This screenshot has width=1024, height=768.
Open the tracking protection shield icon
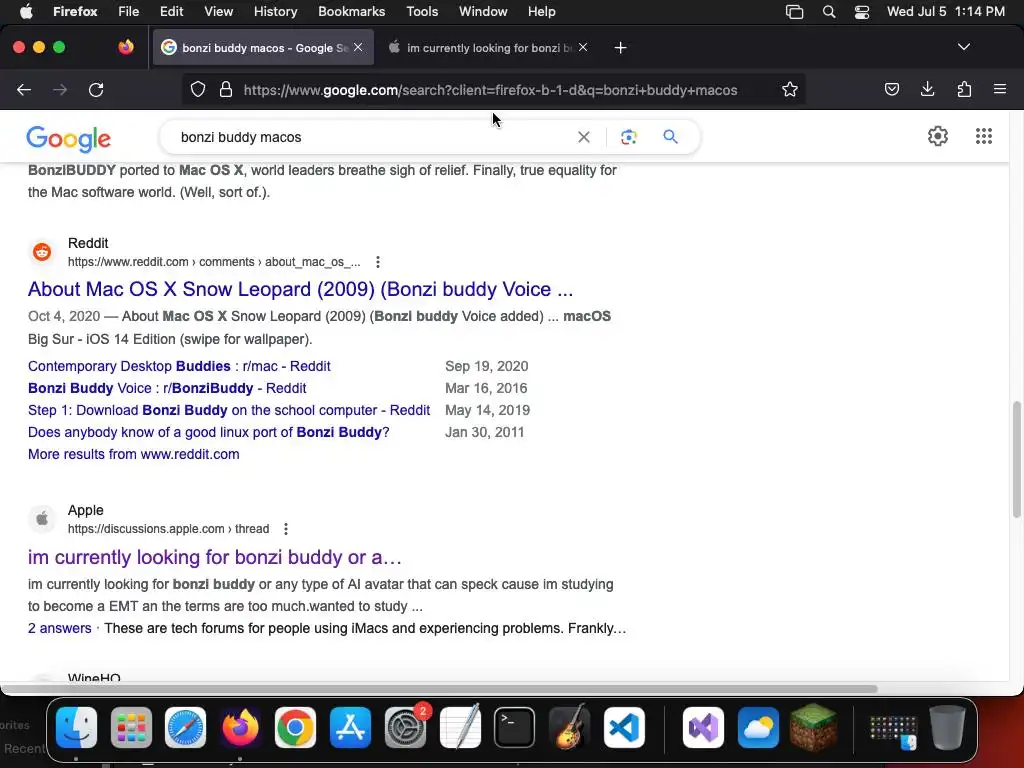[x=198, y=89]
